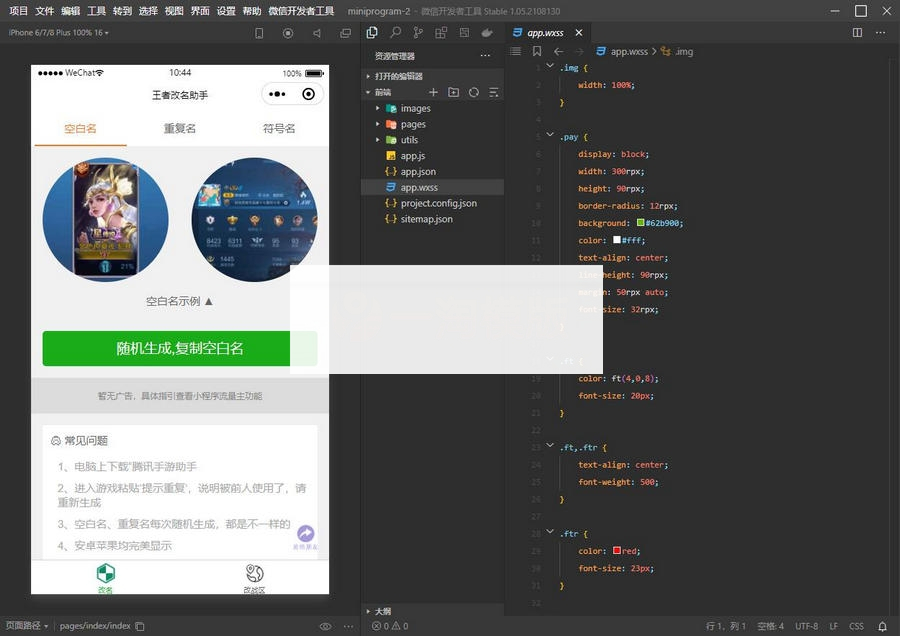The height and width of the screenshot is (636, 900).
Task: Click the new file icon in explorer
Action: point(433,92)
